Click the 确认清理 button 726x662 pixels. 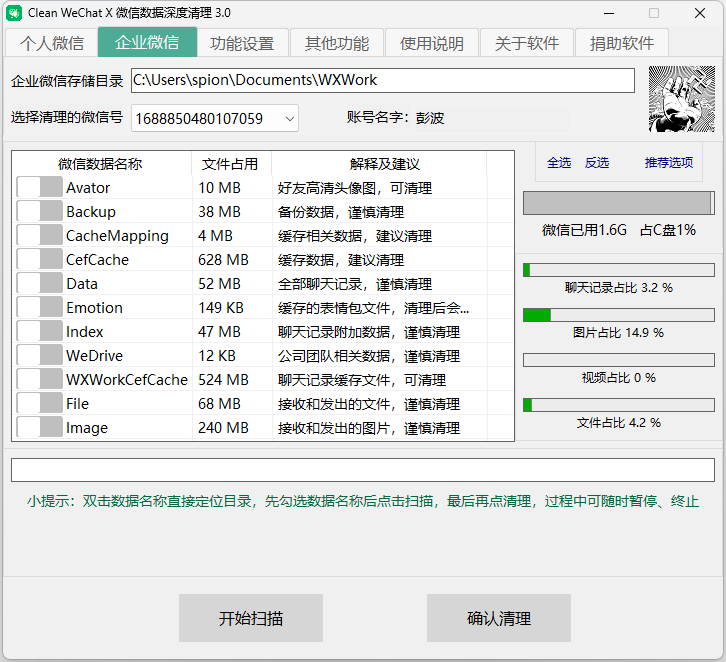[499, 618]
